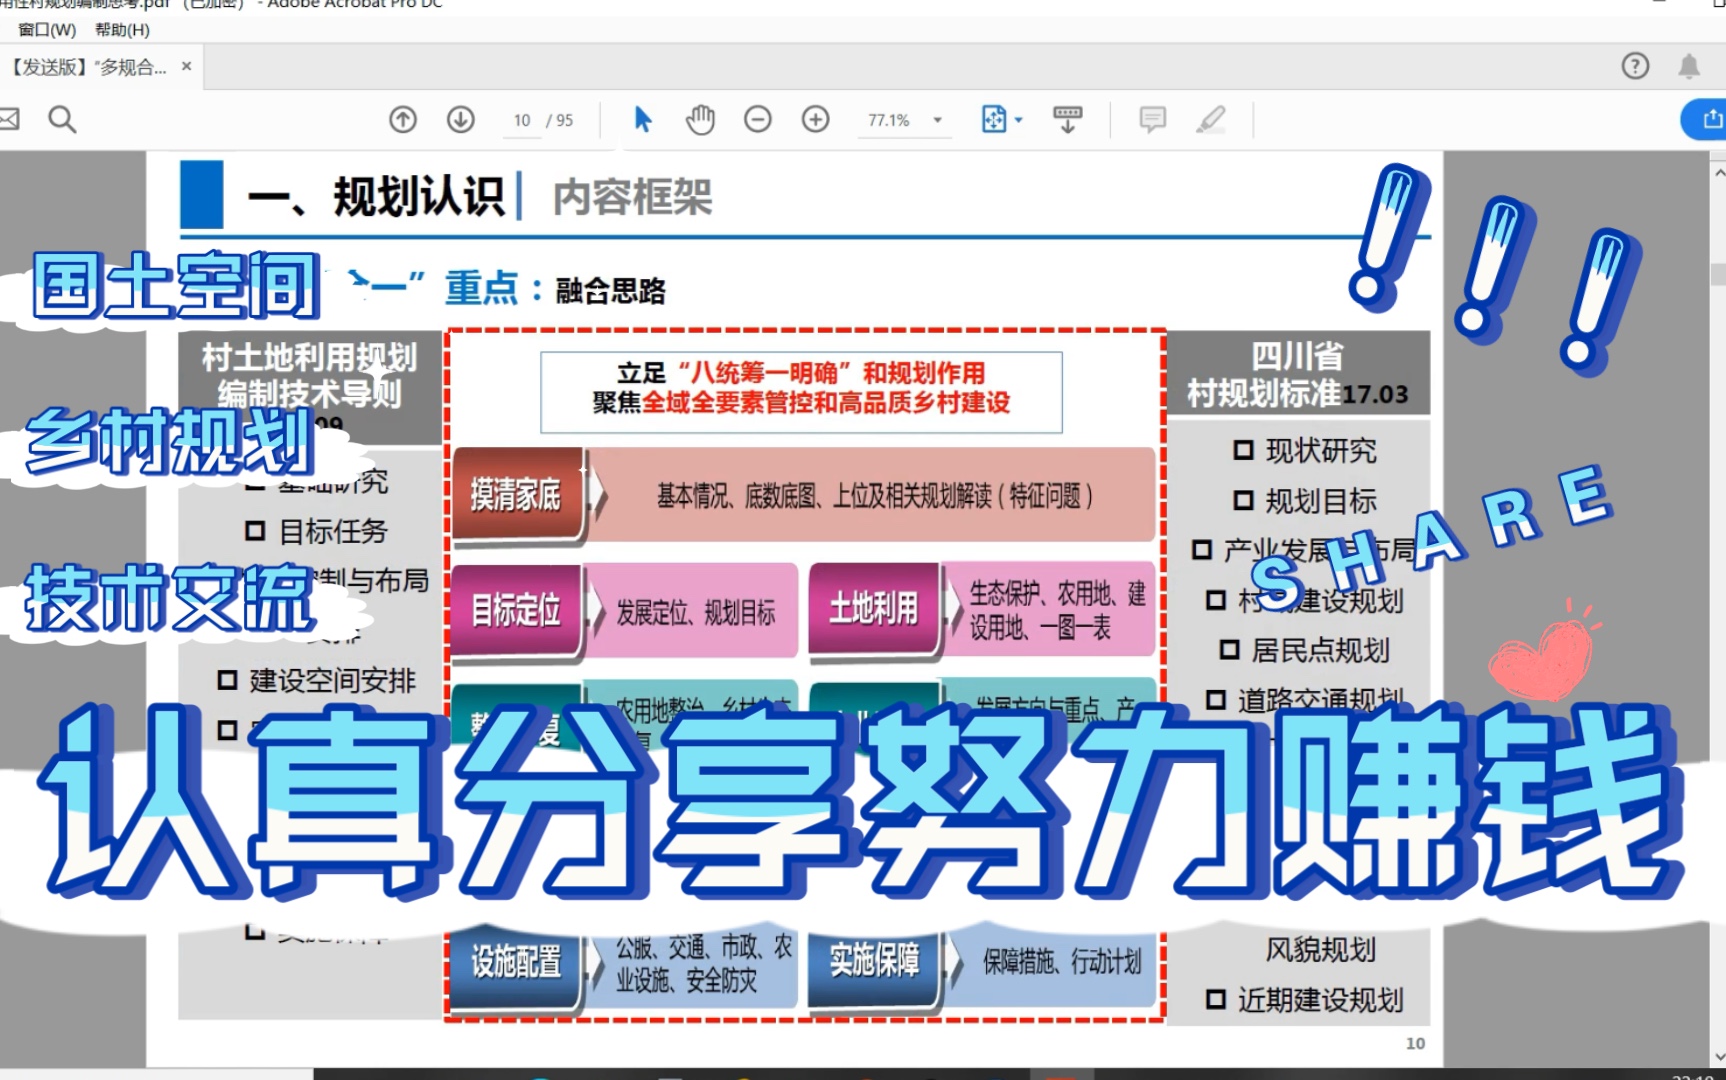Choose the selection arrow tool

(643, 120)
